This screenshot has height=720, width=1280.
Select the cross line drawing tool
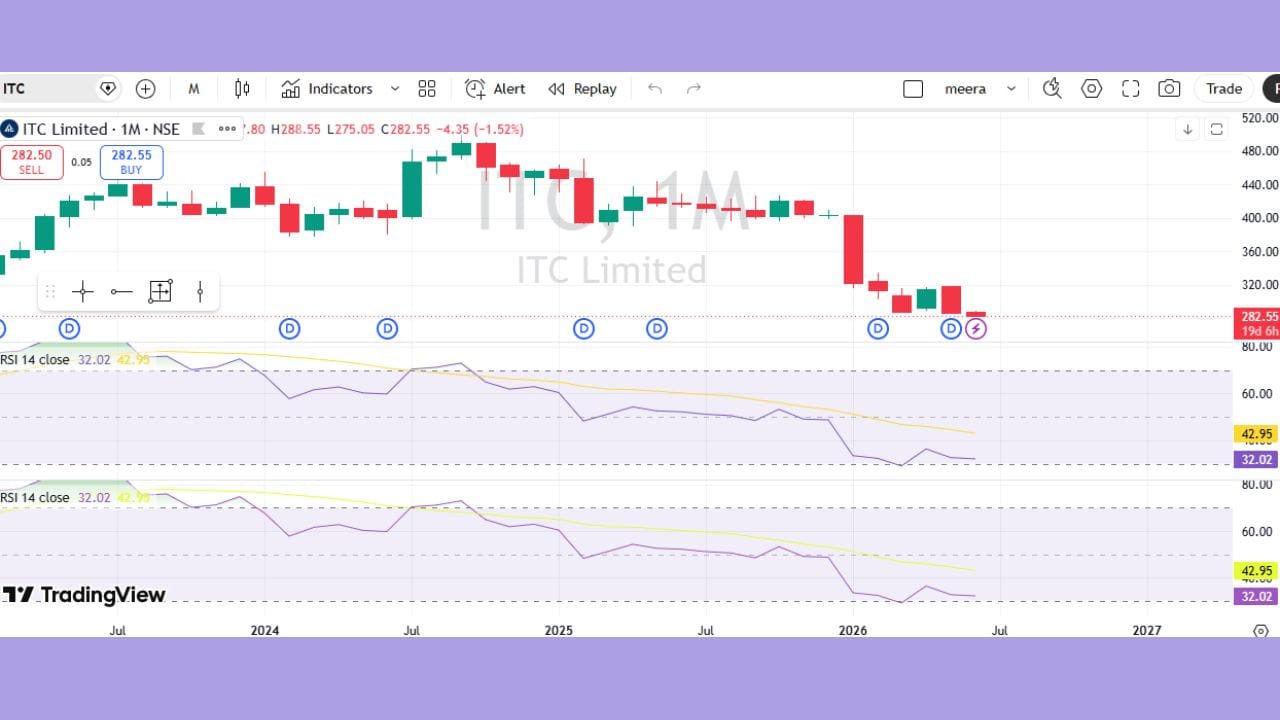click(x=83, y=292)
